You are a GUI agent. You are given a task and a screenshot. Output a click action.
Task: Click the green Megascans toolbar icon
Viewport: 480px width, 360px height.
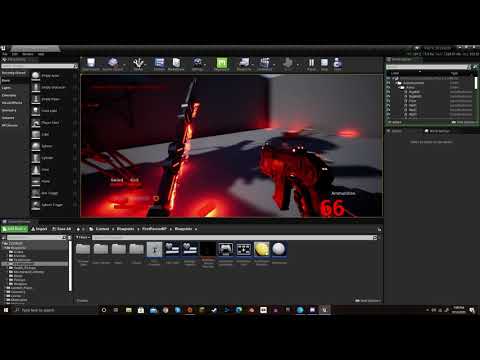222,63
